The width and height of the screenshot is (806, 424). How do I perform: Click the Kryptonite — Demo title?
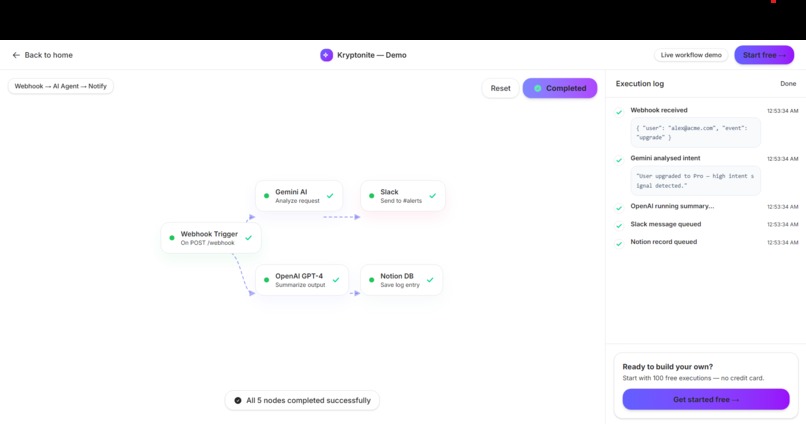click(x=372, y=55)
